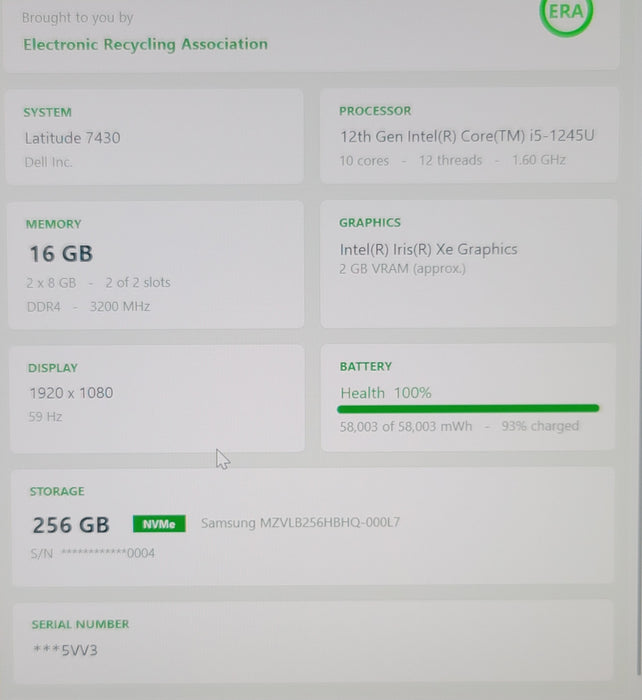
Task: Click the MEMORY heading
Action: (54, 224)
